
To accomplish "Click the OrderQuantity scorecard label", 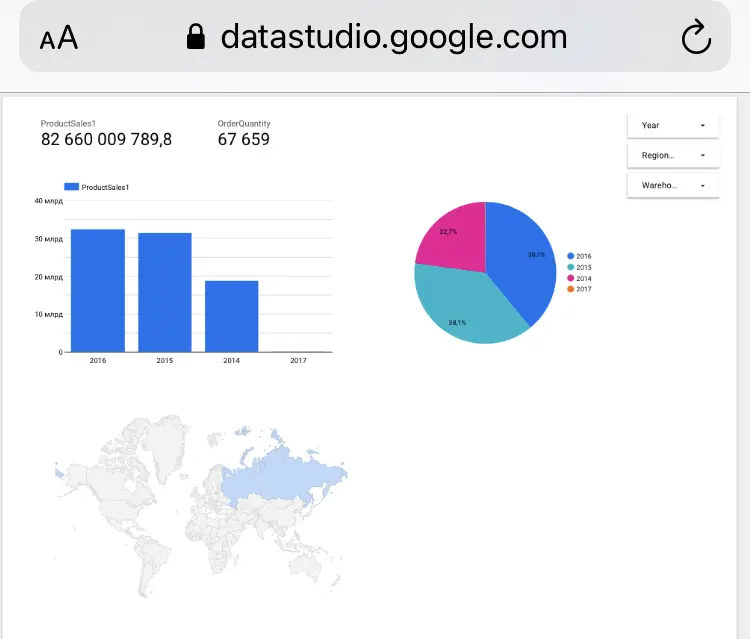I will point(244,123).
